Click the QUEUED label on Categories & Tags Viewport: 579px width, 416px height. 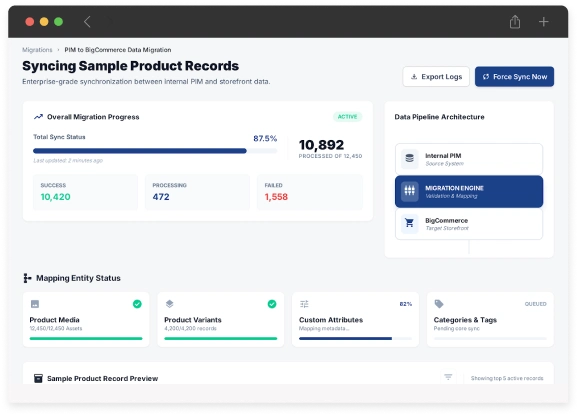(x=535, y=304)
